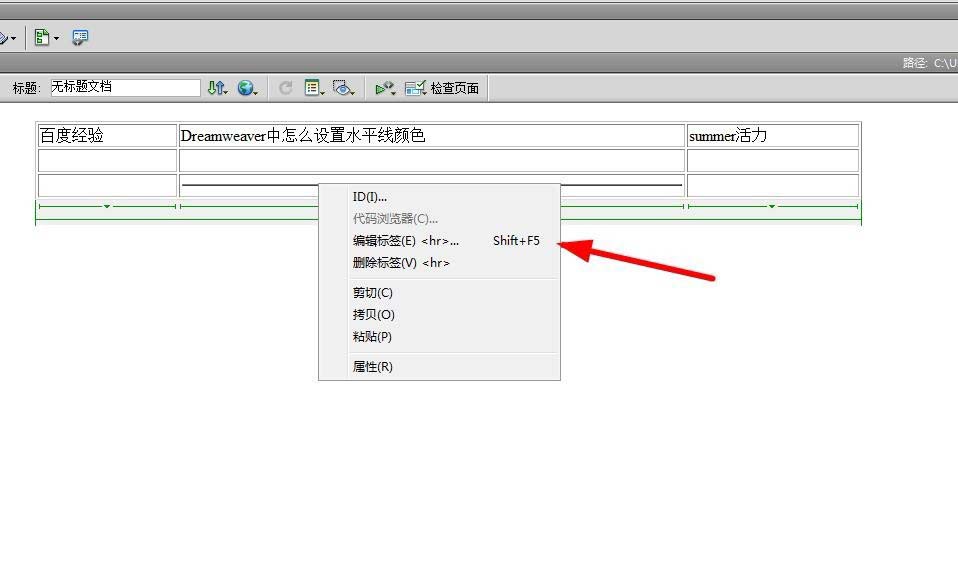Click the empty cell below summer活力
The image size is (958, 575).
pyautogui.click(x=773, y=161)
